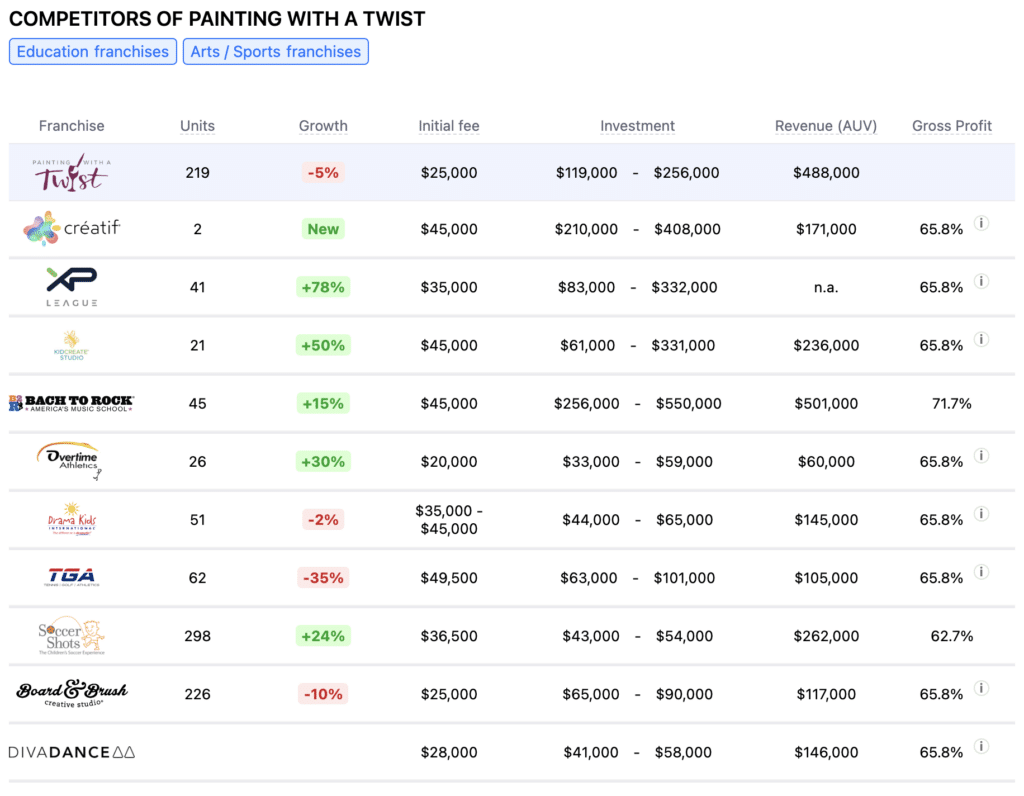
Task: Click the Painting with a Twist logo
Action: coord(71,172)
